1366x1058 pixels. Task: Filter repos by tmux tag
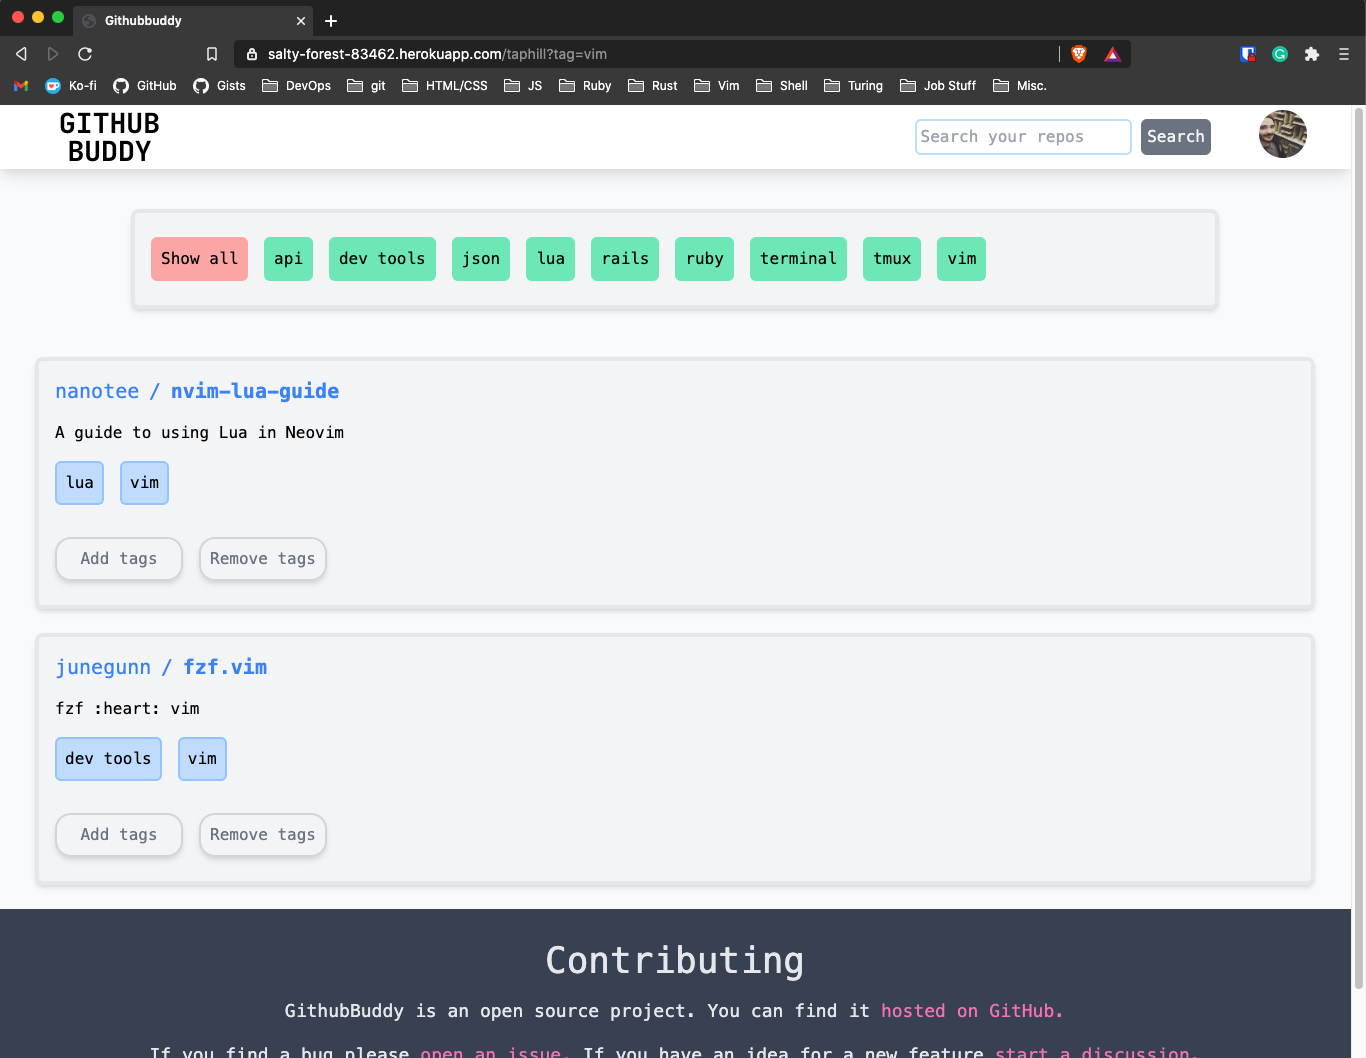point(892,259)
